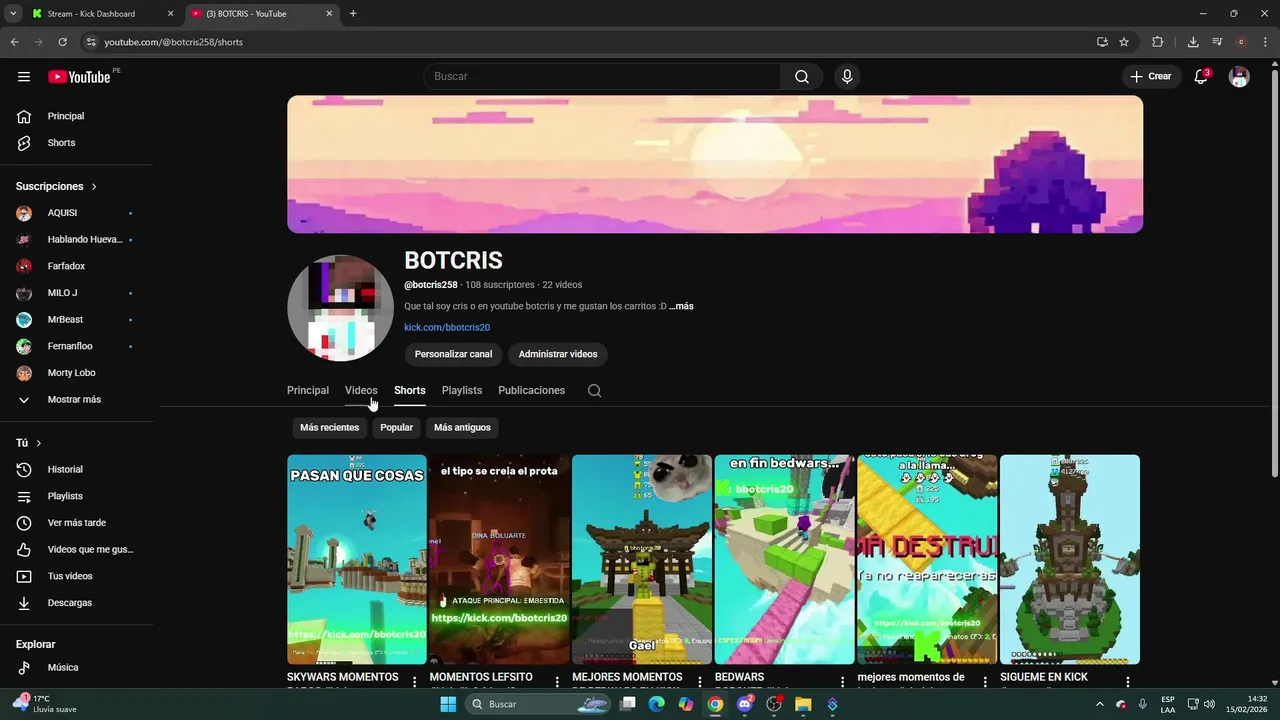Click the taskbar Buscar search box
Image resolution: width=1280 pixels, height=720 pixels.
(x=538, y=704)
